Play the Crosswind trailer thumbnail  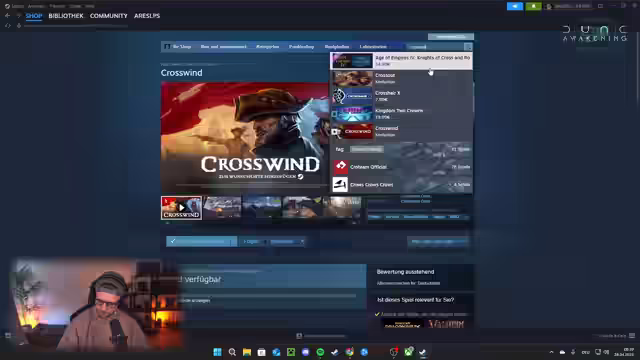click(181, 208)
